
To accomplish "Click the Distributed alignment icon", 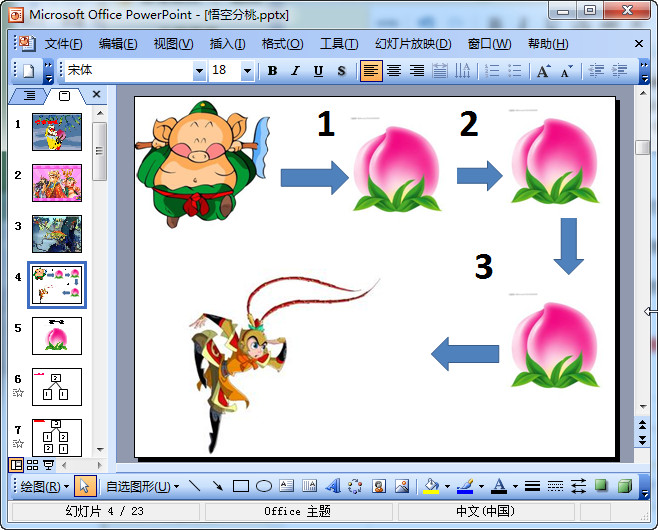I will coord(440,70).
